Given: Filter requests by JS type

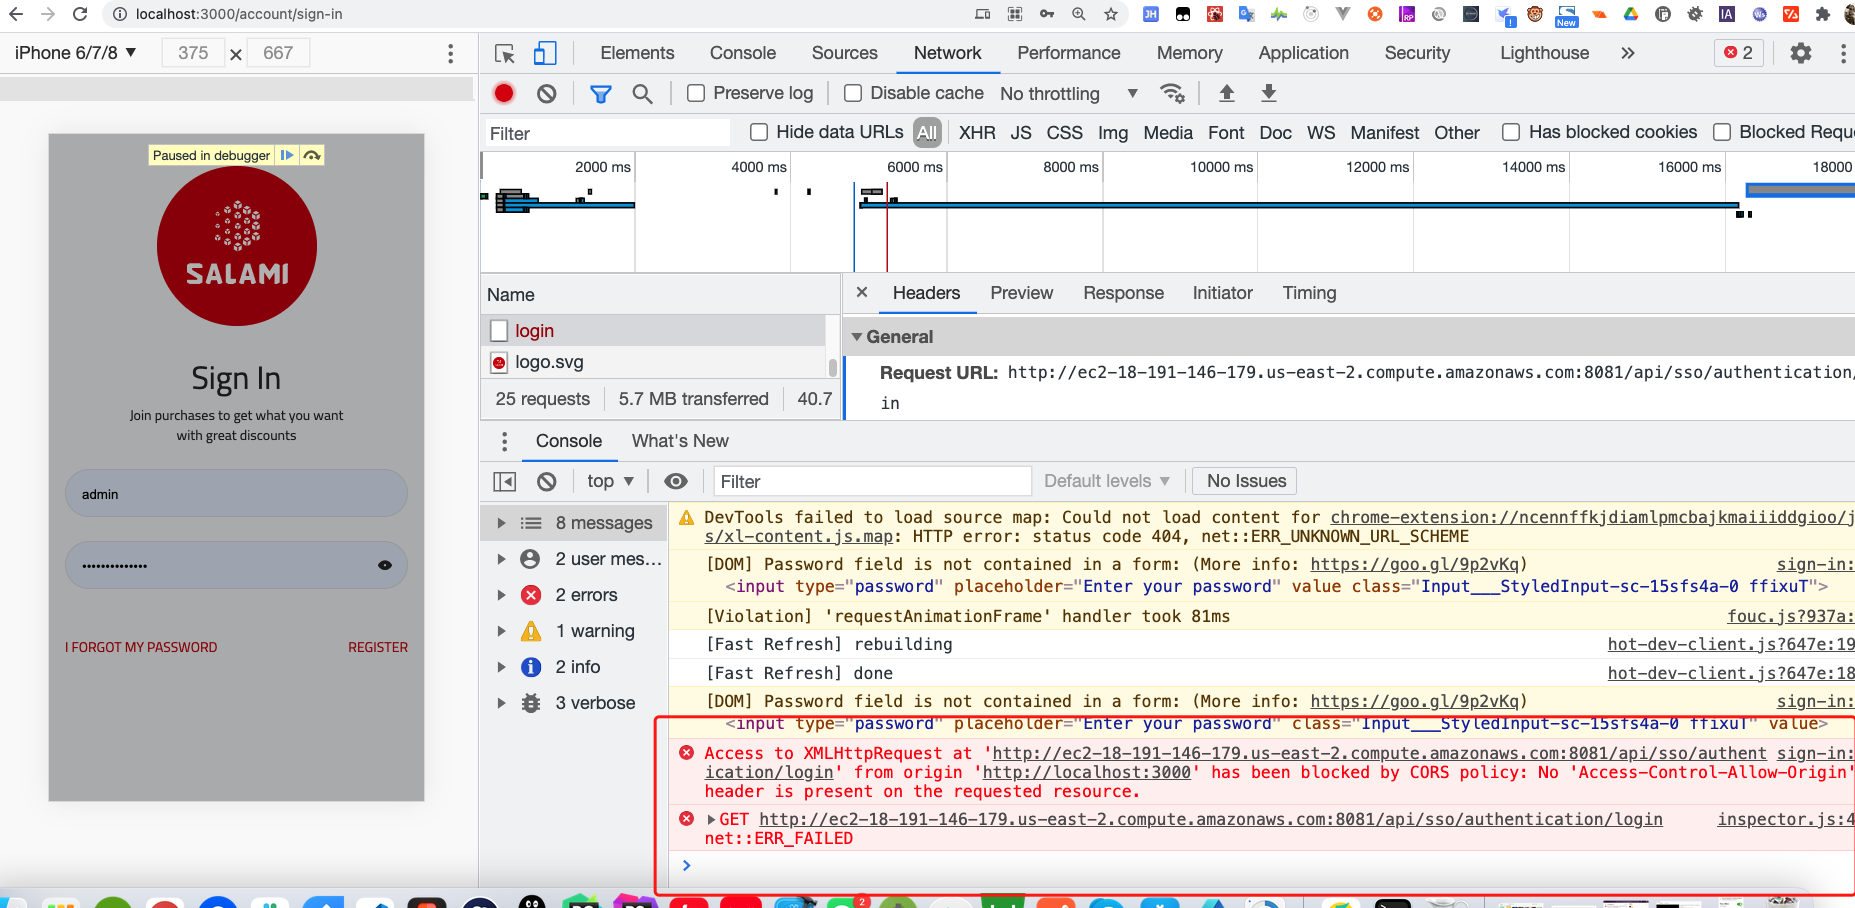Looking at the screenshot, I should (1021, 133).
